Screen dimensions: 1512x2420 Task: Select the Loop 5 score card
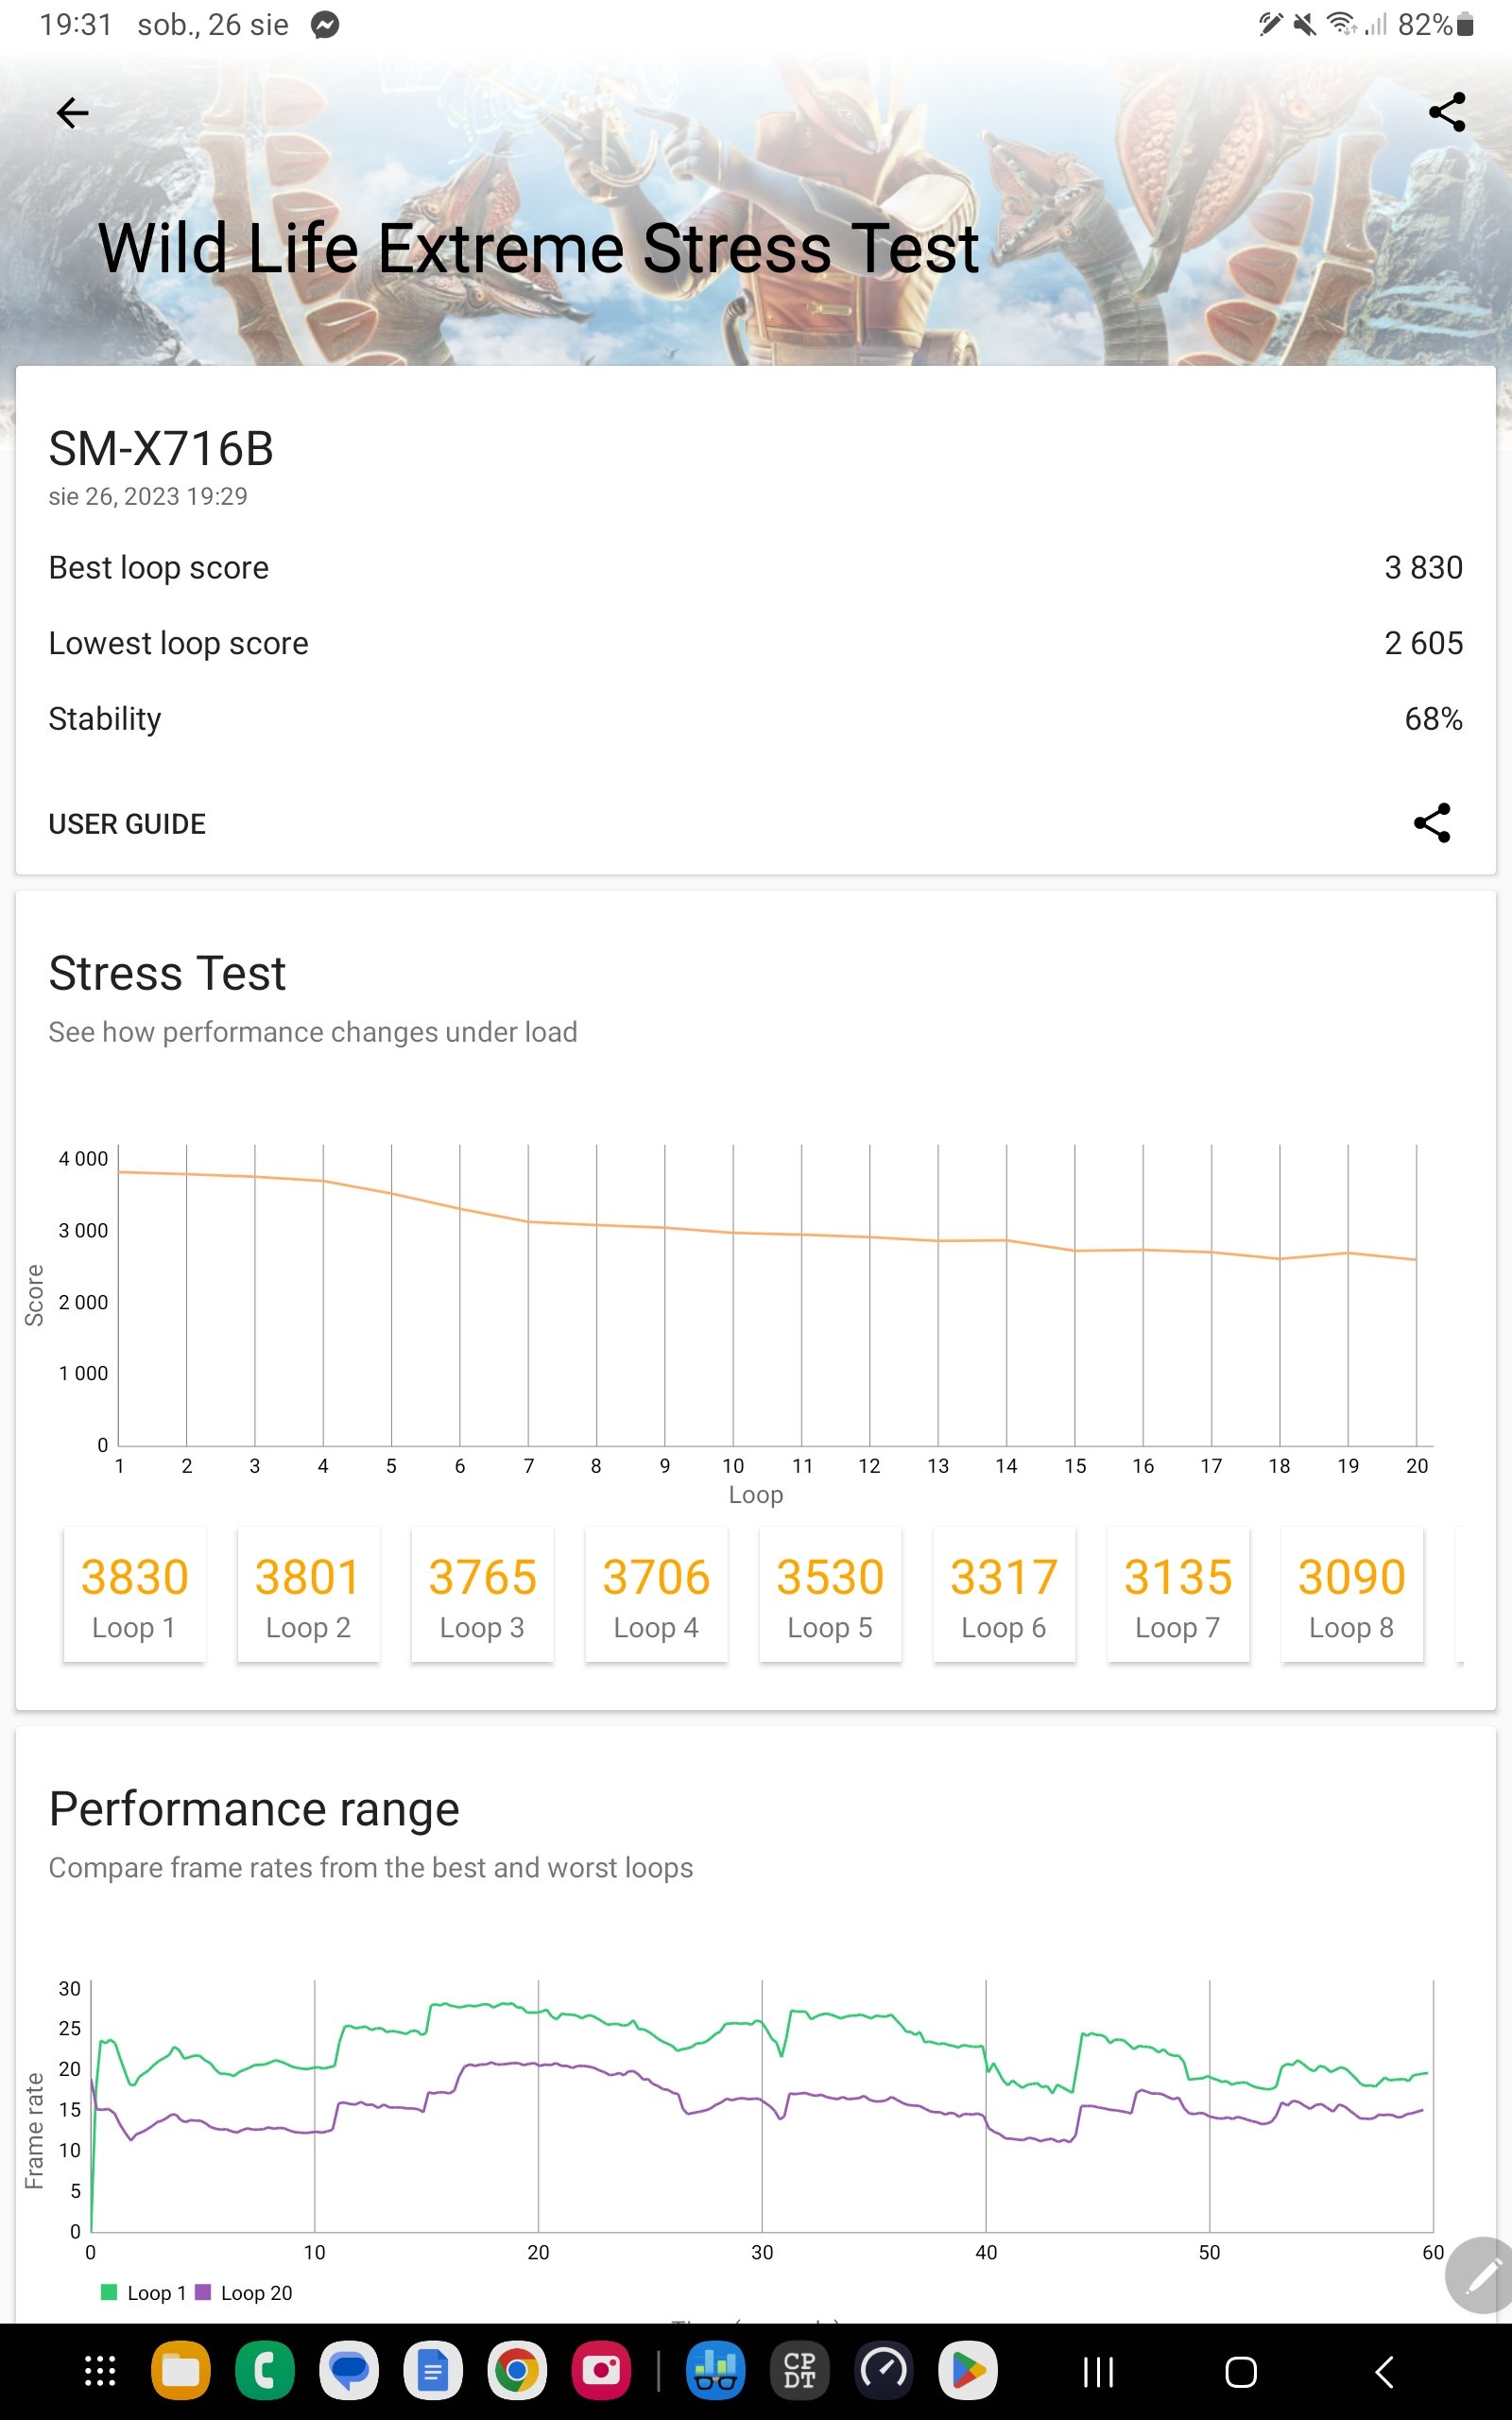click(830, 1594)
